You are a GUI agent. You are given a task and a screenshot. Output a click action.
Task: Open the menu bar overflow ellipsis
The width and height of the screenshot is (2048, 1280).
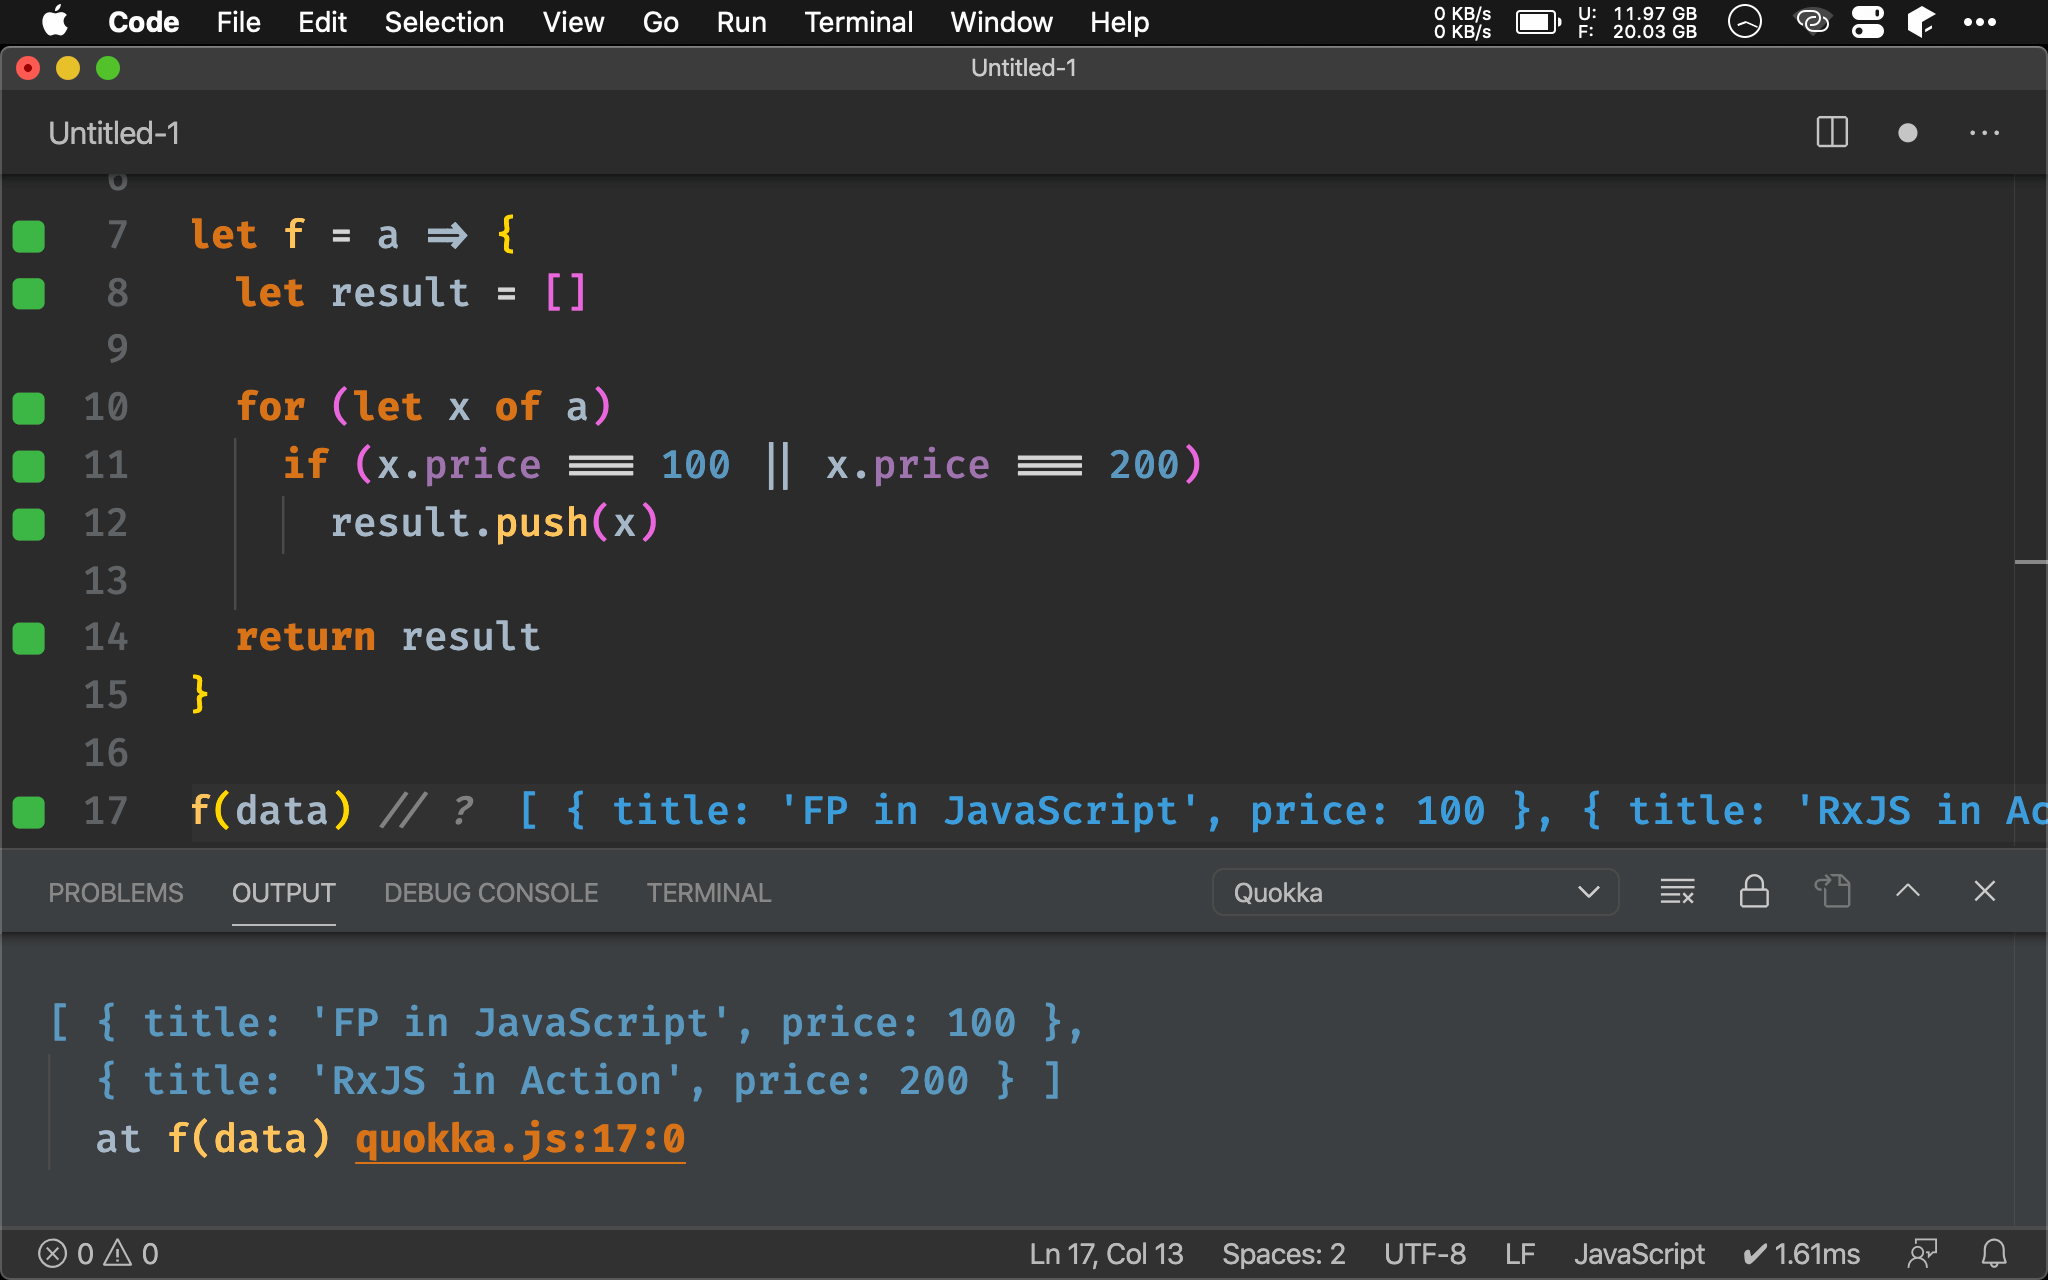tap(1979, 22)
